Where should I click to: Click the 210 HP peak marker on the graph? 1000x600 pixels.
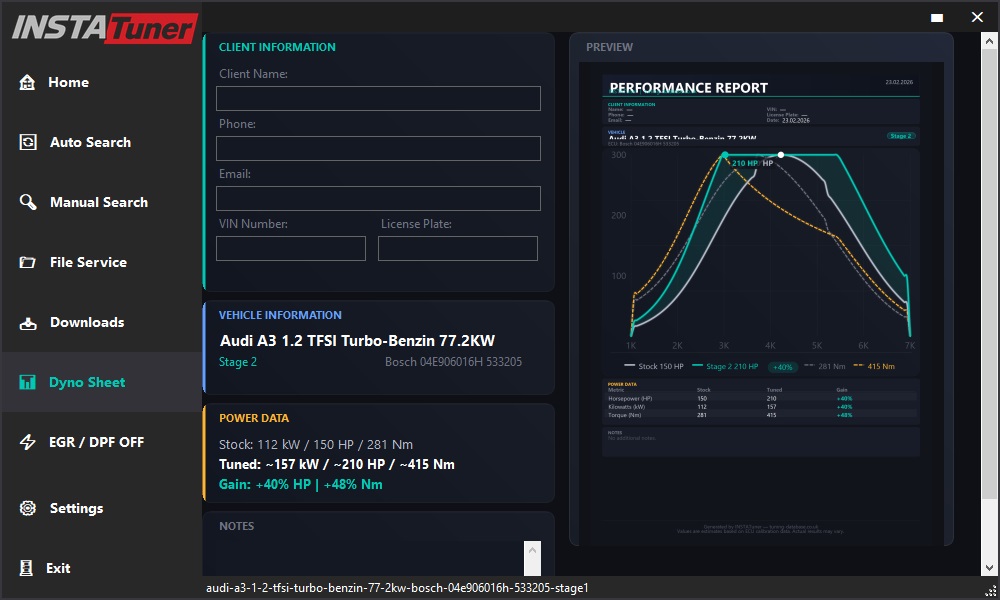coord(724,156)
